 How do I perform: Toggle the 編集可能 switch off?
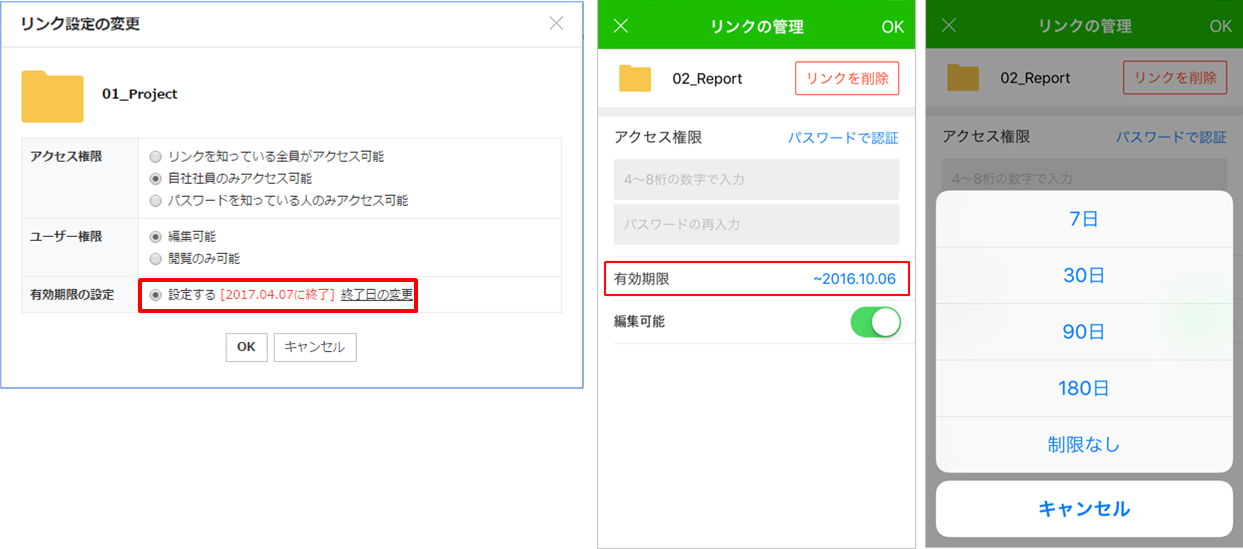coord(875,322)
